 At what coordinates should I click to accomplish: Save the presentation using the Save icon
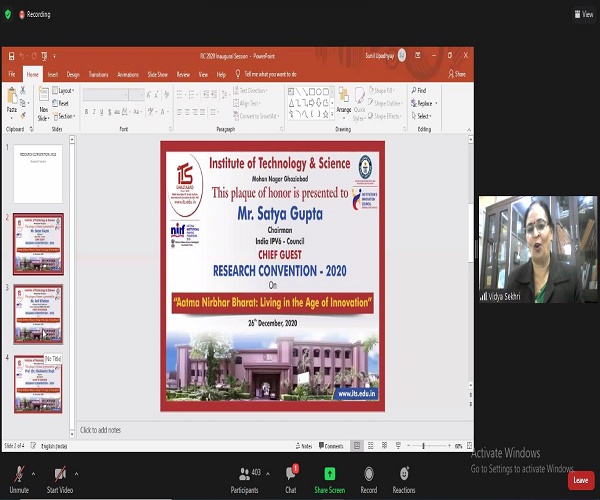11,56
